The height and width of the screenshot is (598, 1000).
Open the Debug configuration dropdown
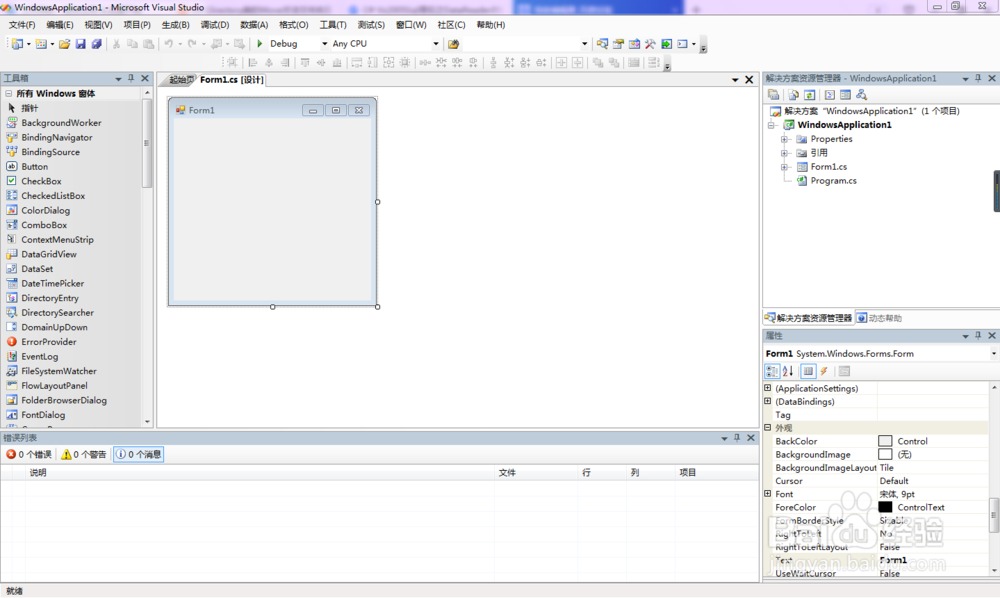point(324,44)
